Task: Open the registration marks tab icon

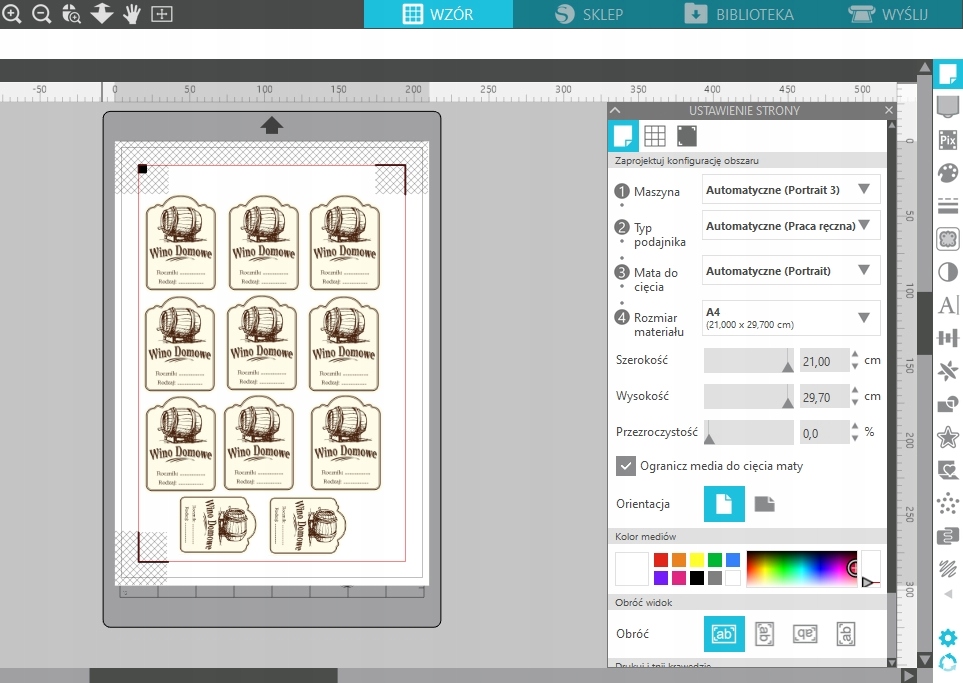Action: (x=686, y=136)
